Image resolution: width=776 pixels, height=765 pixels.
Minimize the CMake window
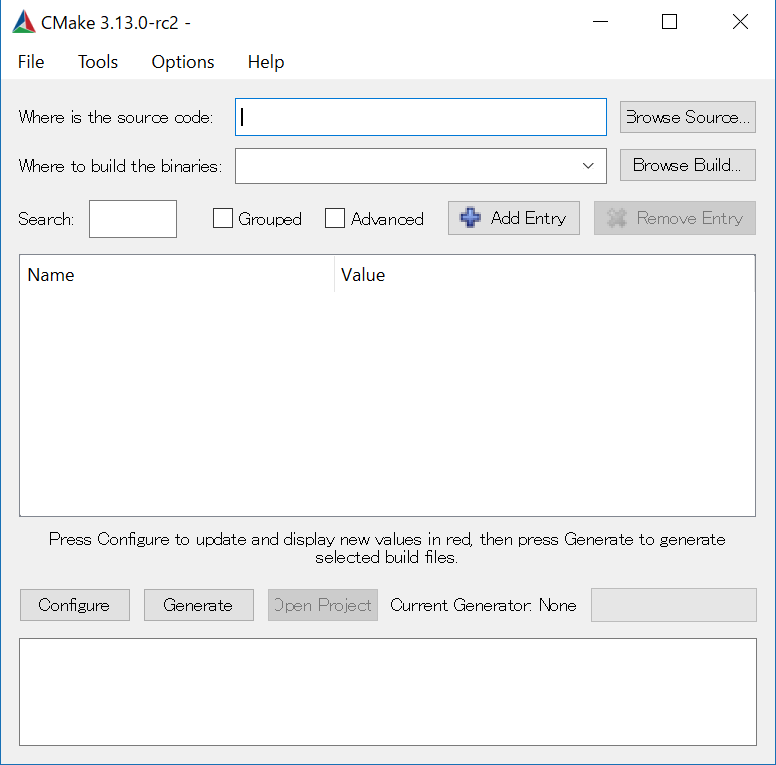click(x=600, y=22)
